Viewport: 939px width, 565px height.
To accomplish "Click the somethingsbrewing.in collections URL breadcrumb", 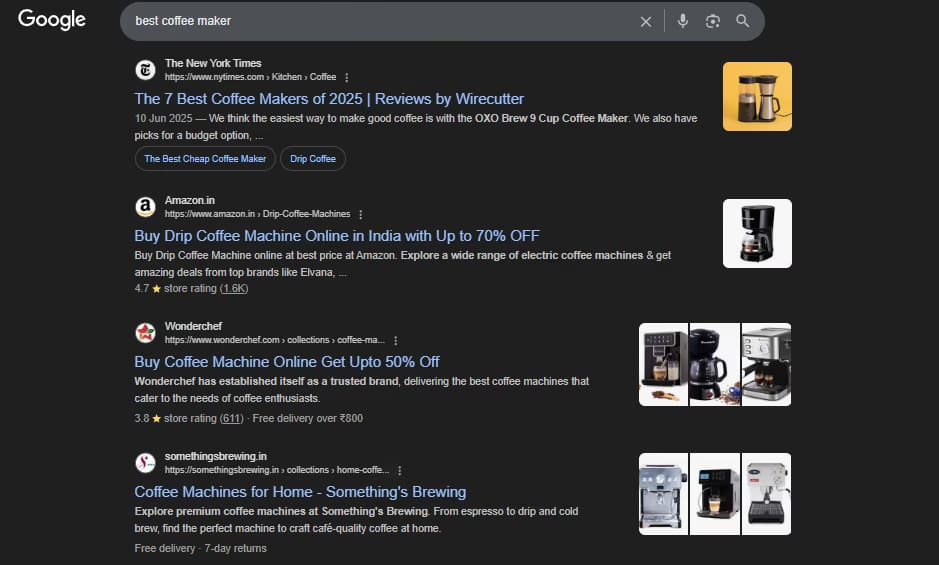I will (277, 470).
